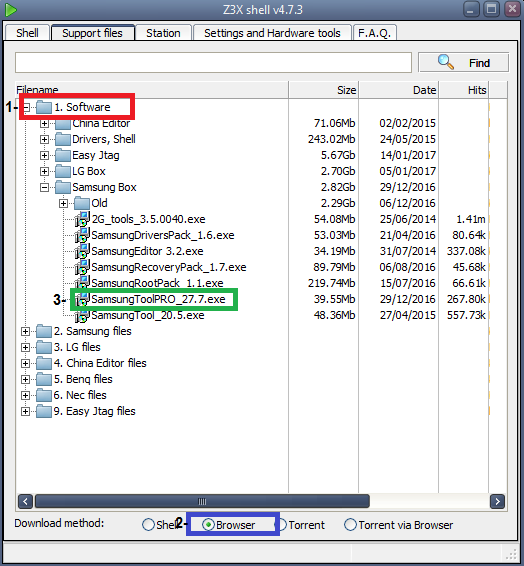This screenshot has width=524, height=566.
Task: Select the Browser download method
Action: pos(208,524)
